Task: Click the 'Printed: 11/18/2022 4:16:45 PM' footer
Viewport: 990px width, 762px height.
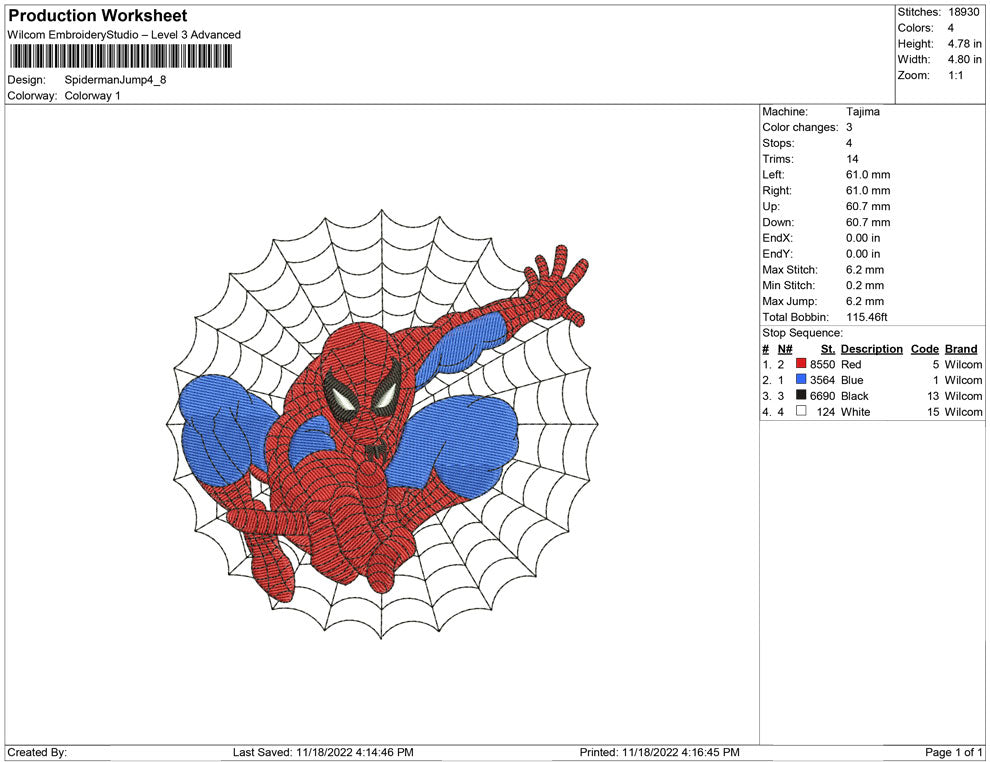Action: tap(659, 752)
